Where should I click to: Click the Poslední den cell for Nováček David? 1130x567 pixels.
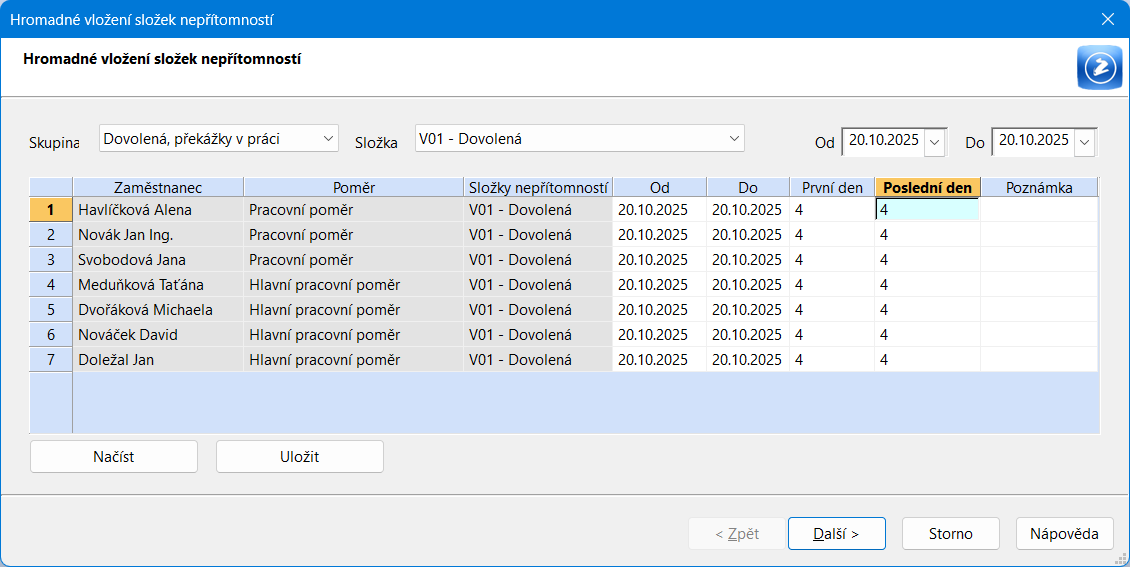tap(927, 335)
